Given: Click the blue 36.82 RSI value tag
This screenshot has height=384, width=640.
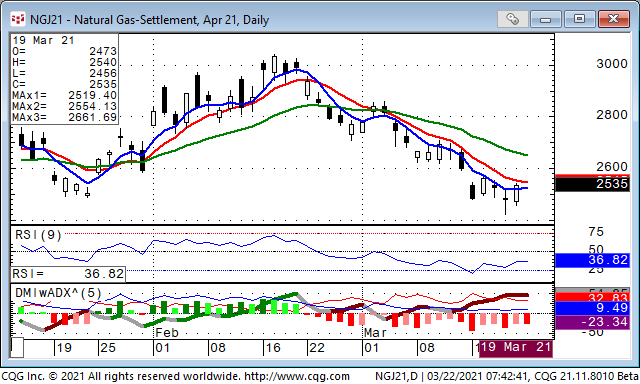Looking at the screenshot, I should [592, 260].
